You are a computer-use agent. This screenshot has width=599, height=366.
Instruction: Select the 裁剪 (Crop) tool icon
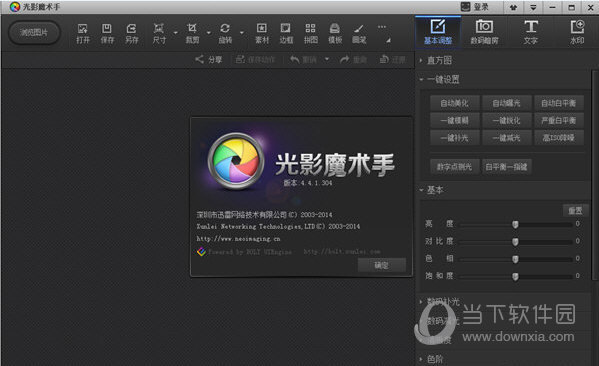coord(192,33)
